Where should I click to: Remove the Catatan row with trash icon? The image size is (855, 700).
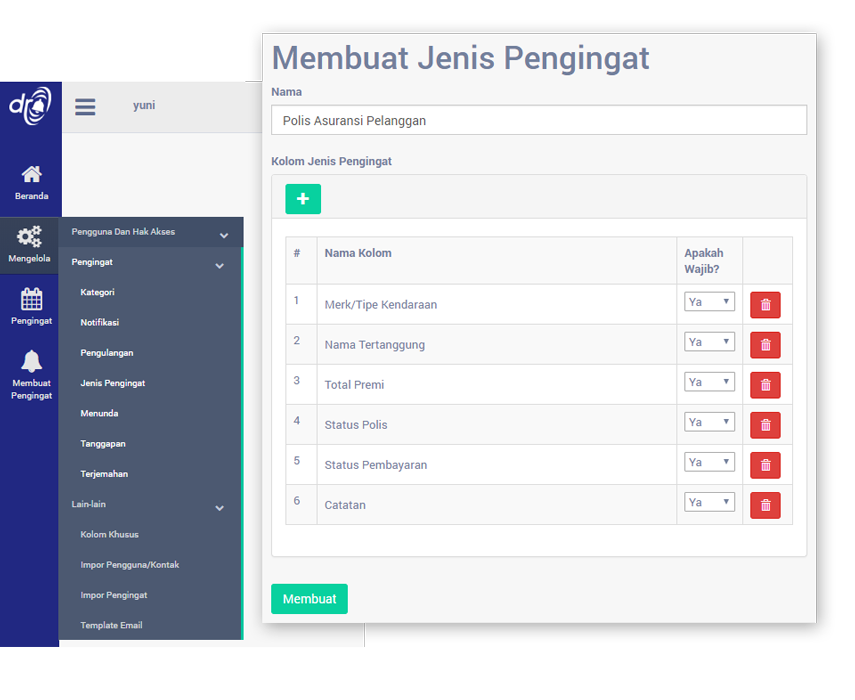tap(765, 505)
